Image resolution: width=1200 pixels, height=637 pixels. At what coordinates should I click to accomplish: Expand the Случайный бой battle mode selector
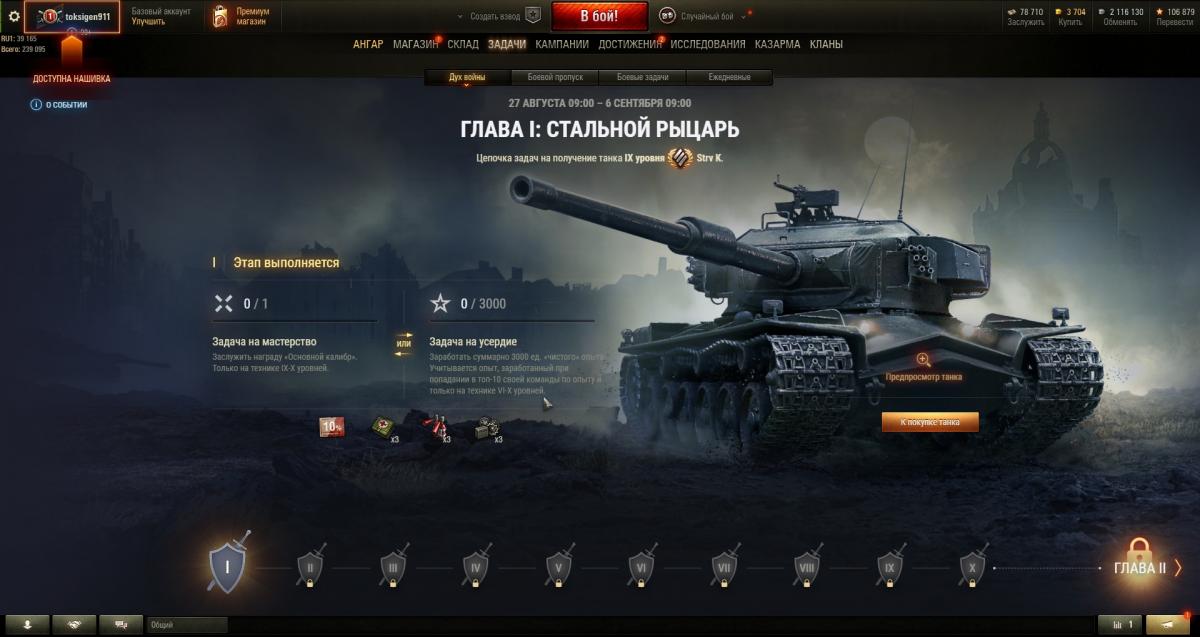click(x=705, y=16)
